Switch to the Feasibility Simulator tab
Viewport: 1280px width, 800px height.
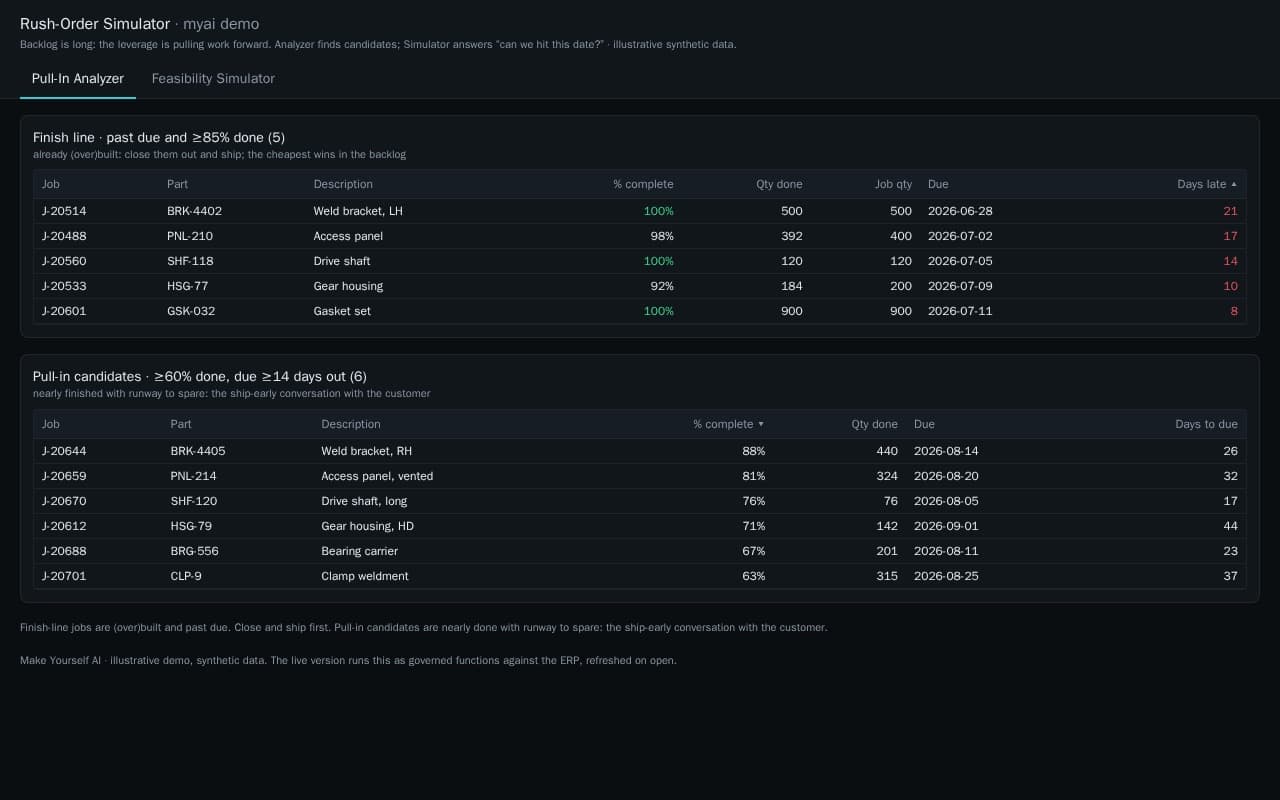[x=213, y=78]
